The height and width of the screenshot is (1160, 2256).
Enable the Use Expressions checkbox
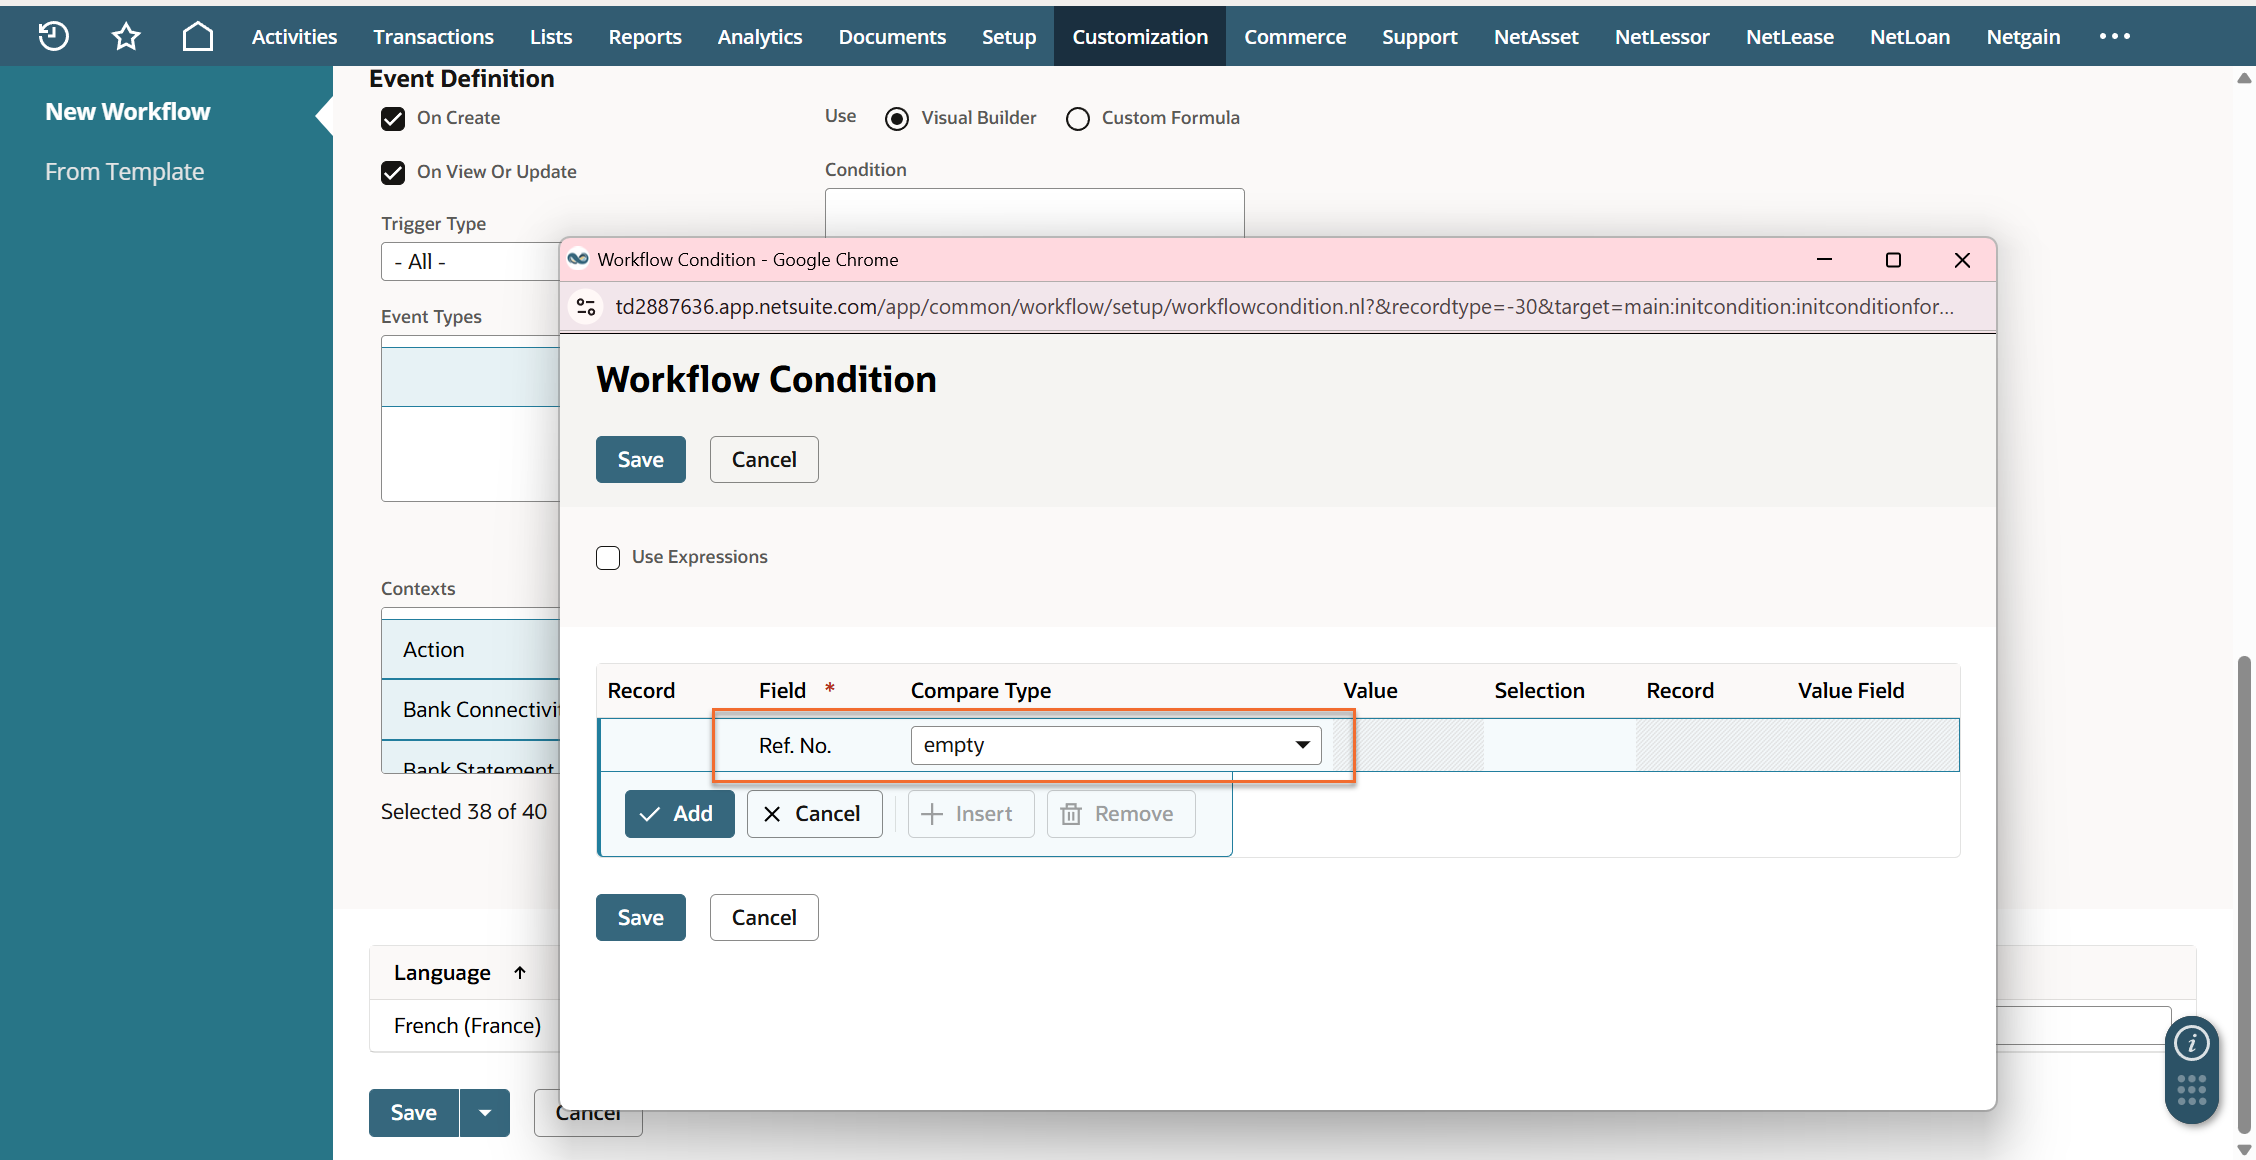608,558
